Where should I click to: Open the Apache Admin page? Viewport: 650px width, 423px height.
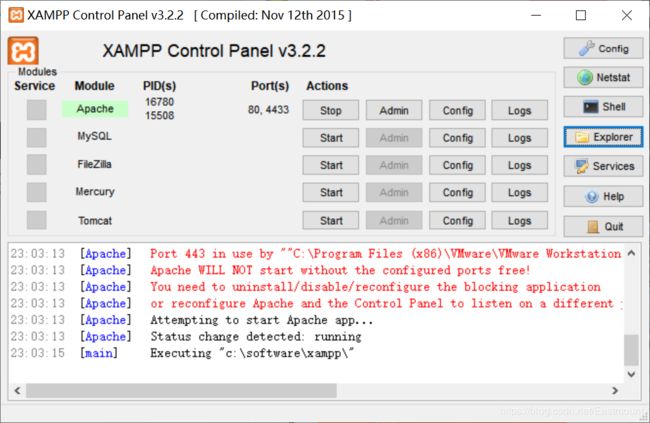(x=394, y=110)
